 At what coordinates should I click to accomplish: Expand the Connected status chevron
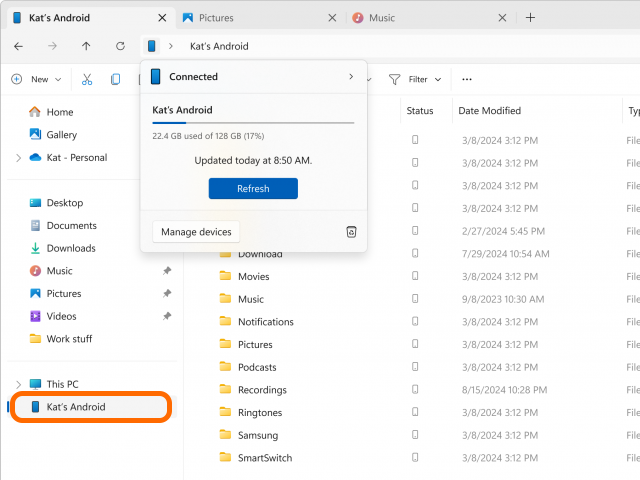(351, 77)
